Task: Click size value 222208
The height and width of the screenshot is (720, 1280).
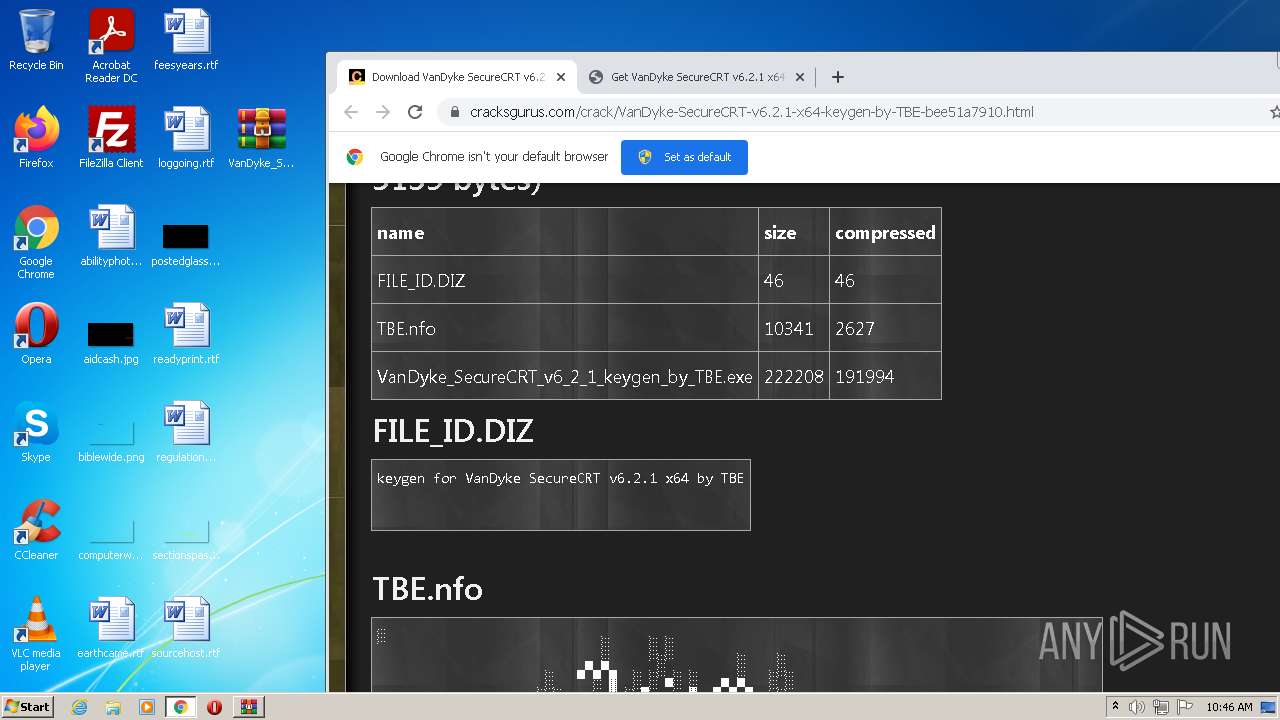Action: 794,377
